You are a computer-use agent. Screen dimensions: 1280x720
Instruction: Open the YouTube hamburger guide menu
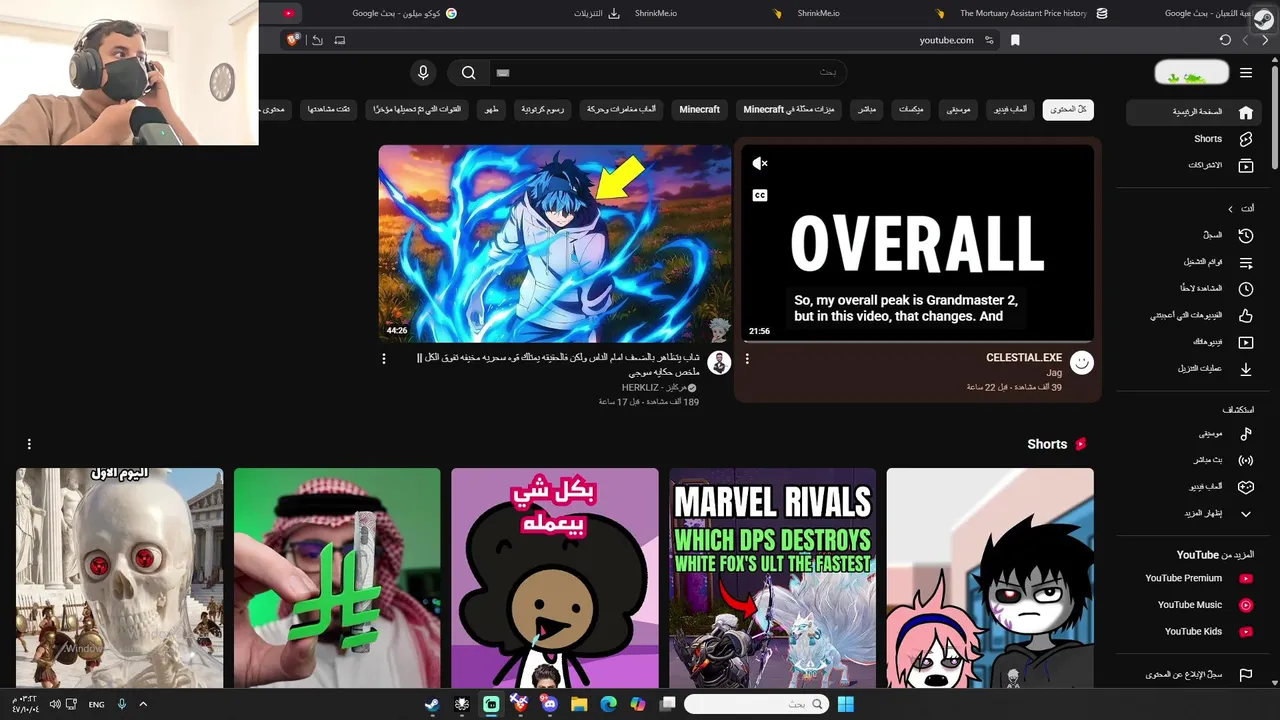[1245, 73]
